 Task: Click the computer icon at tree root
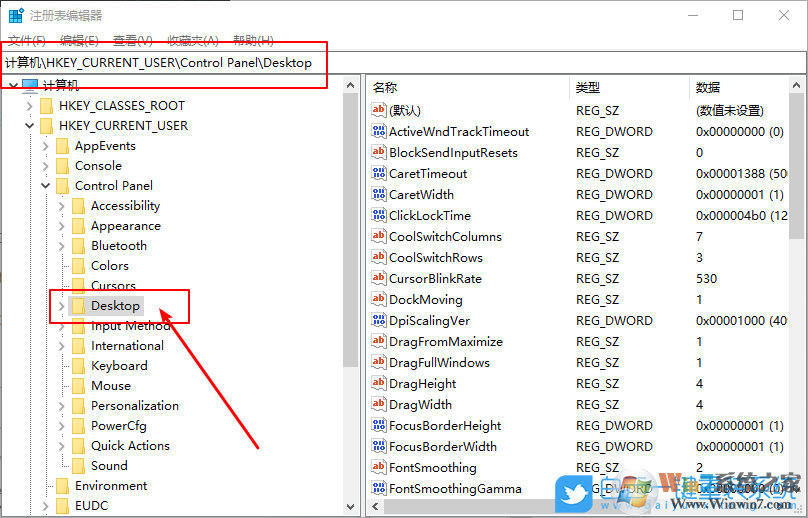tap(30, 86)
